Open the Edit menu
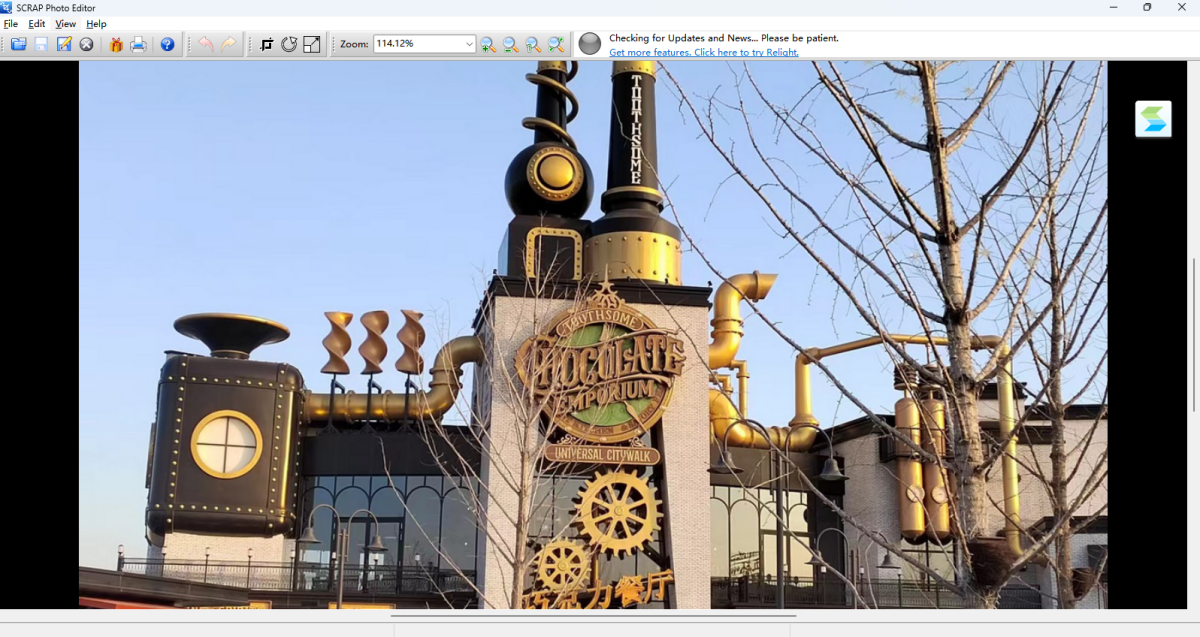The height and width of the screenshot is (637, 1200). [37, 24]
